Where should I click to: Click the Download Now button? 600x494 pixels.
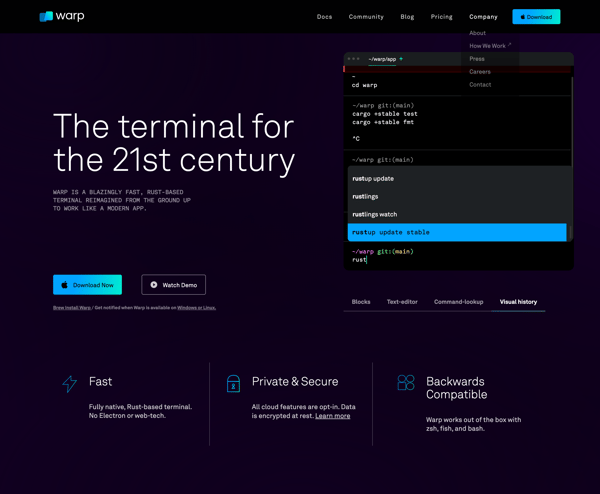click(x=87, y=285)
